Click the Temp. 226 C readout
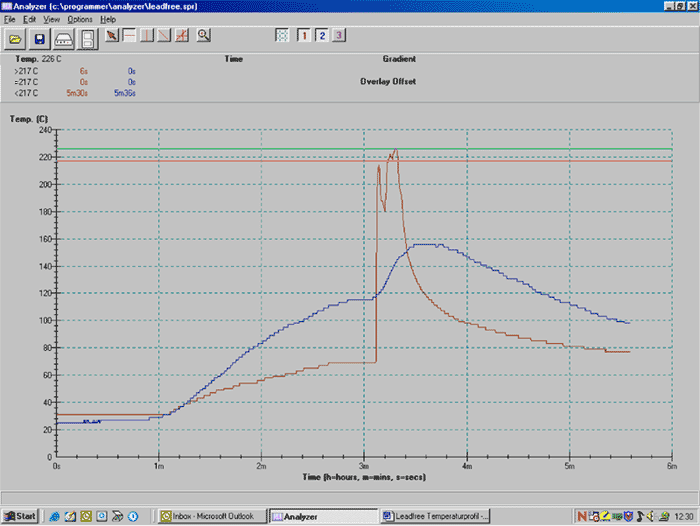Image resolution: width=700 pixels, height=526 pixels. pyautogui.click(x=38, y=59)
